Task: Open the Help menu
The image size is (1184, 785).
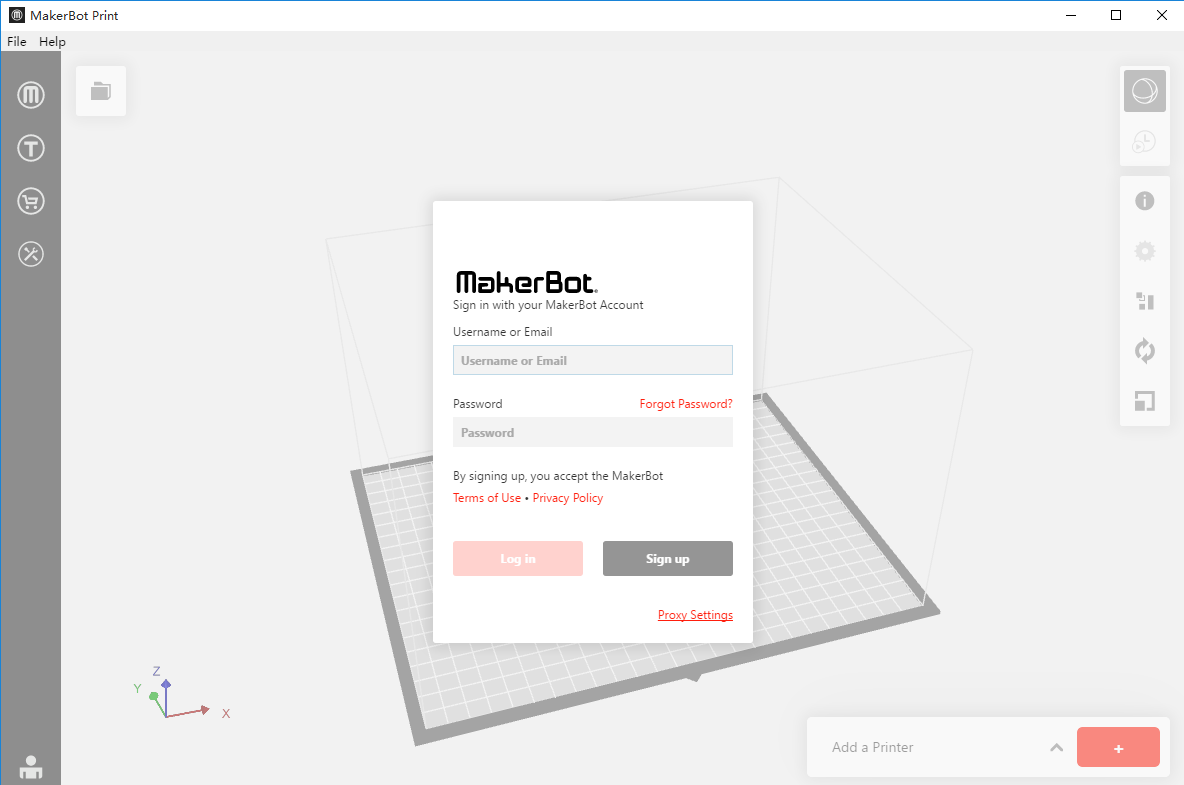Action: [x=52, y=41]
